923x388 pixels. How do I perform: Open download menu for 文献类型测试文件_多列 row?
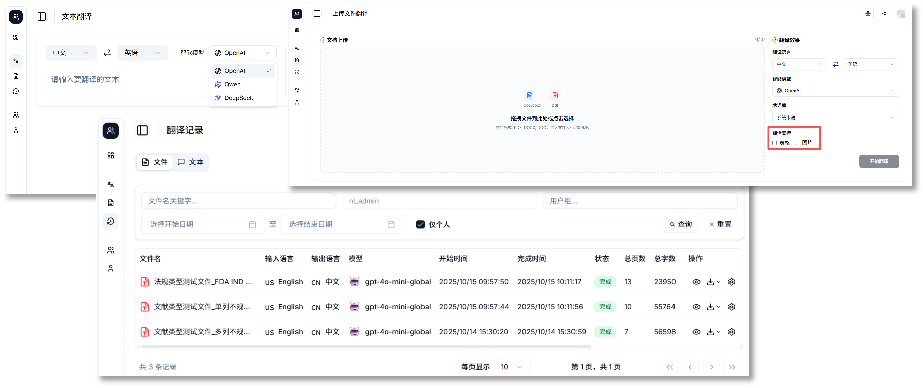713,332
